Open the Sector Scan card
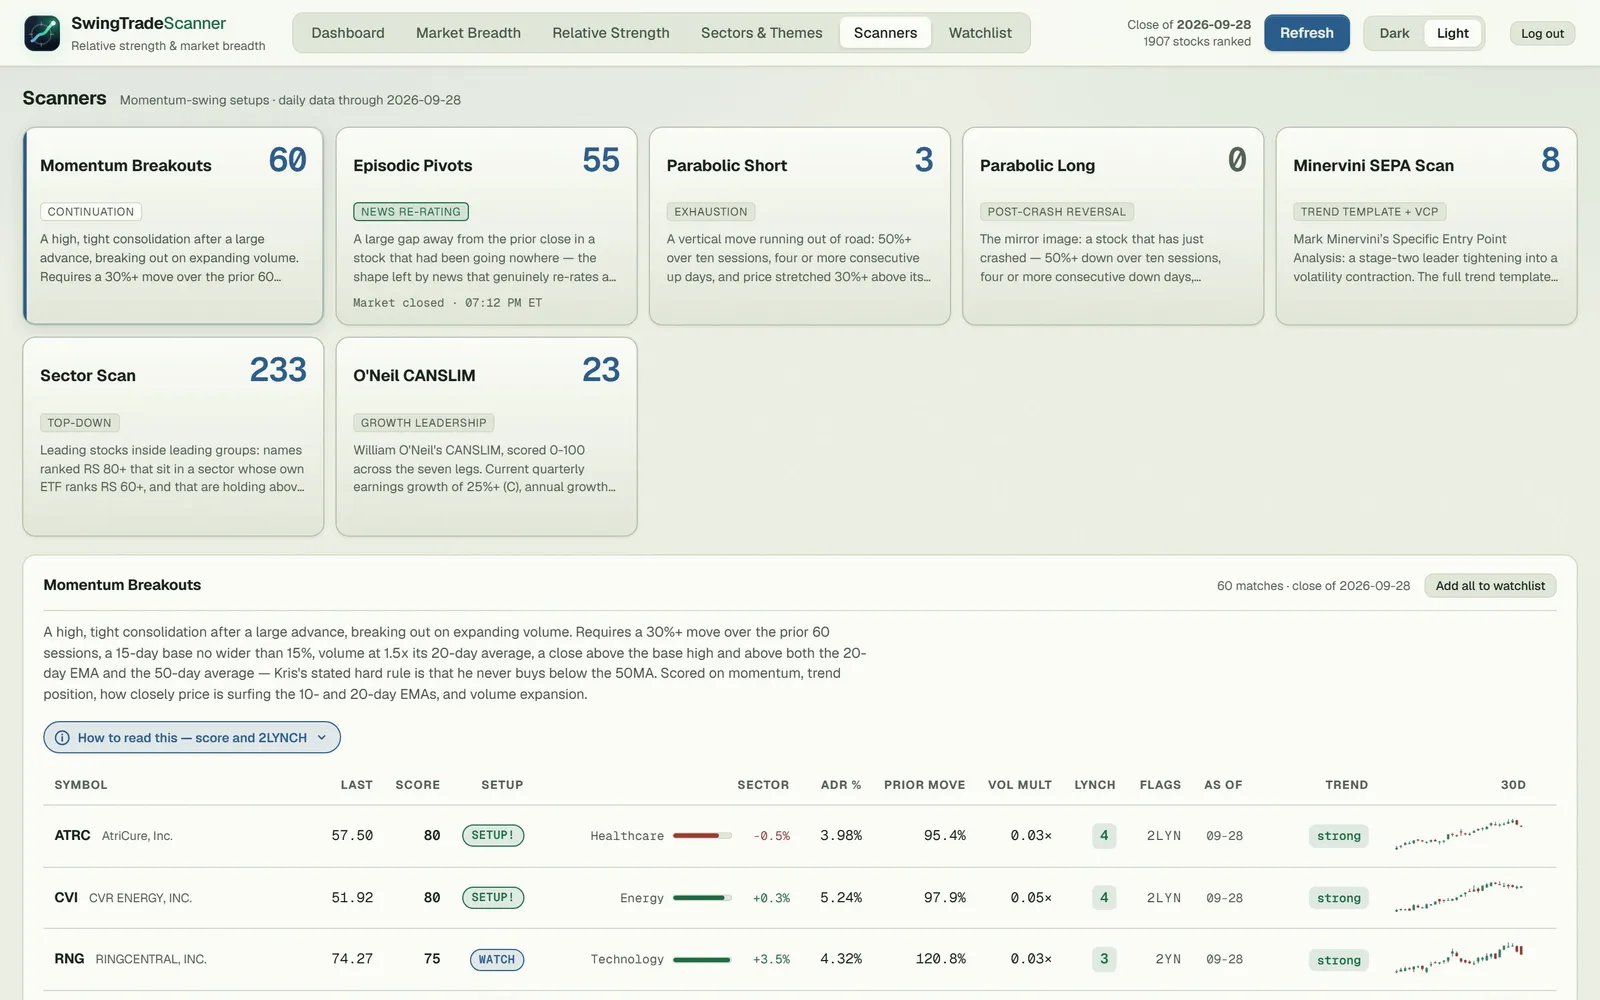 click(173, 437)
